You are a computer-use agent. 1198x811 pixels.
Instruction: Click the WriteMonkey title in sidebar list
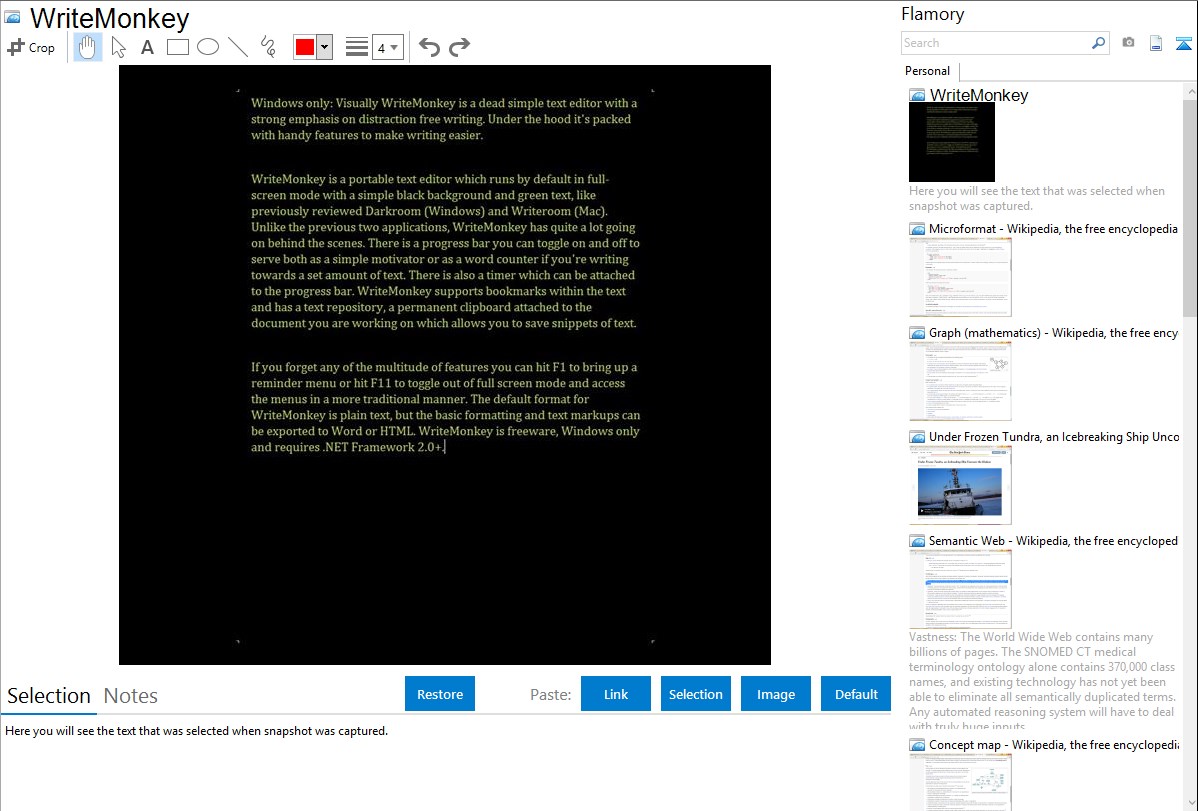tap(979, 95)
